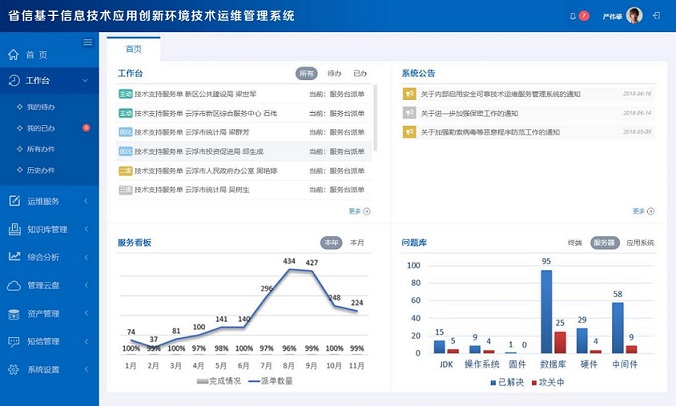Viewport: 676px width, 406px height.
Task: Select the 首页 tab
Action: pos(133,49)
